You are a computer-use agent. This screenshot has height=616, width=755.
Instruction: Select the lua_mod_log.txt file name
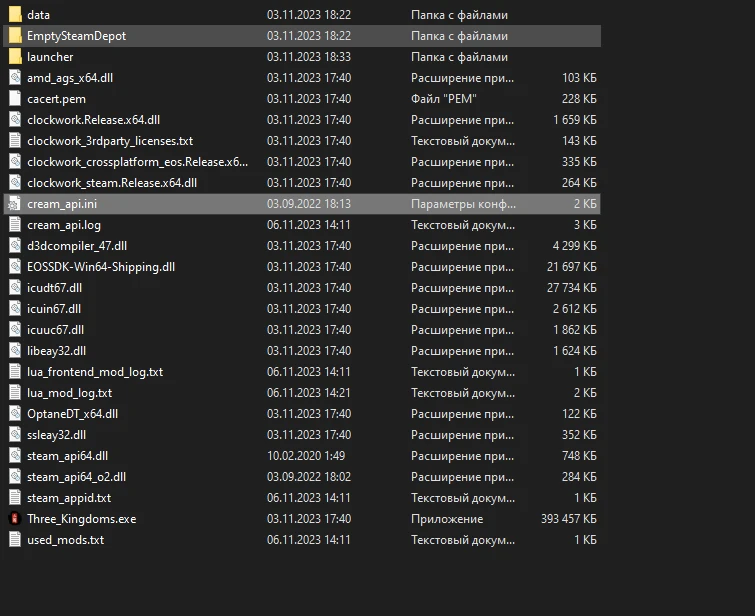click(69, 393)
